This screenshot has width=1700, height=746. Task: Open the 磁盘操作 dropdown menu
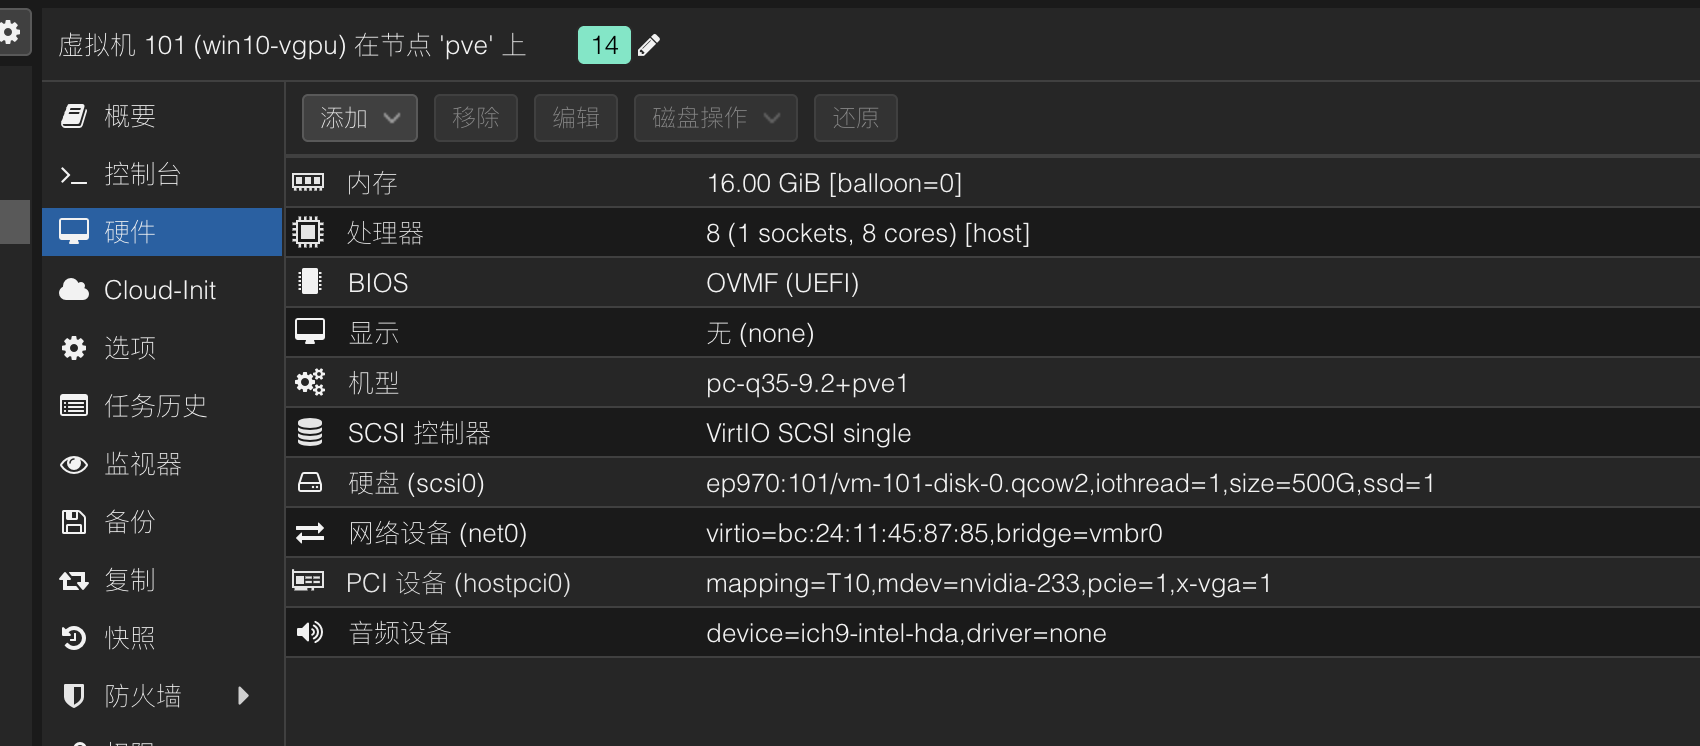pos(715,118)
